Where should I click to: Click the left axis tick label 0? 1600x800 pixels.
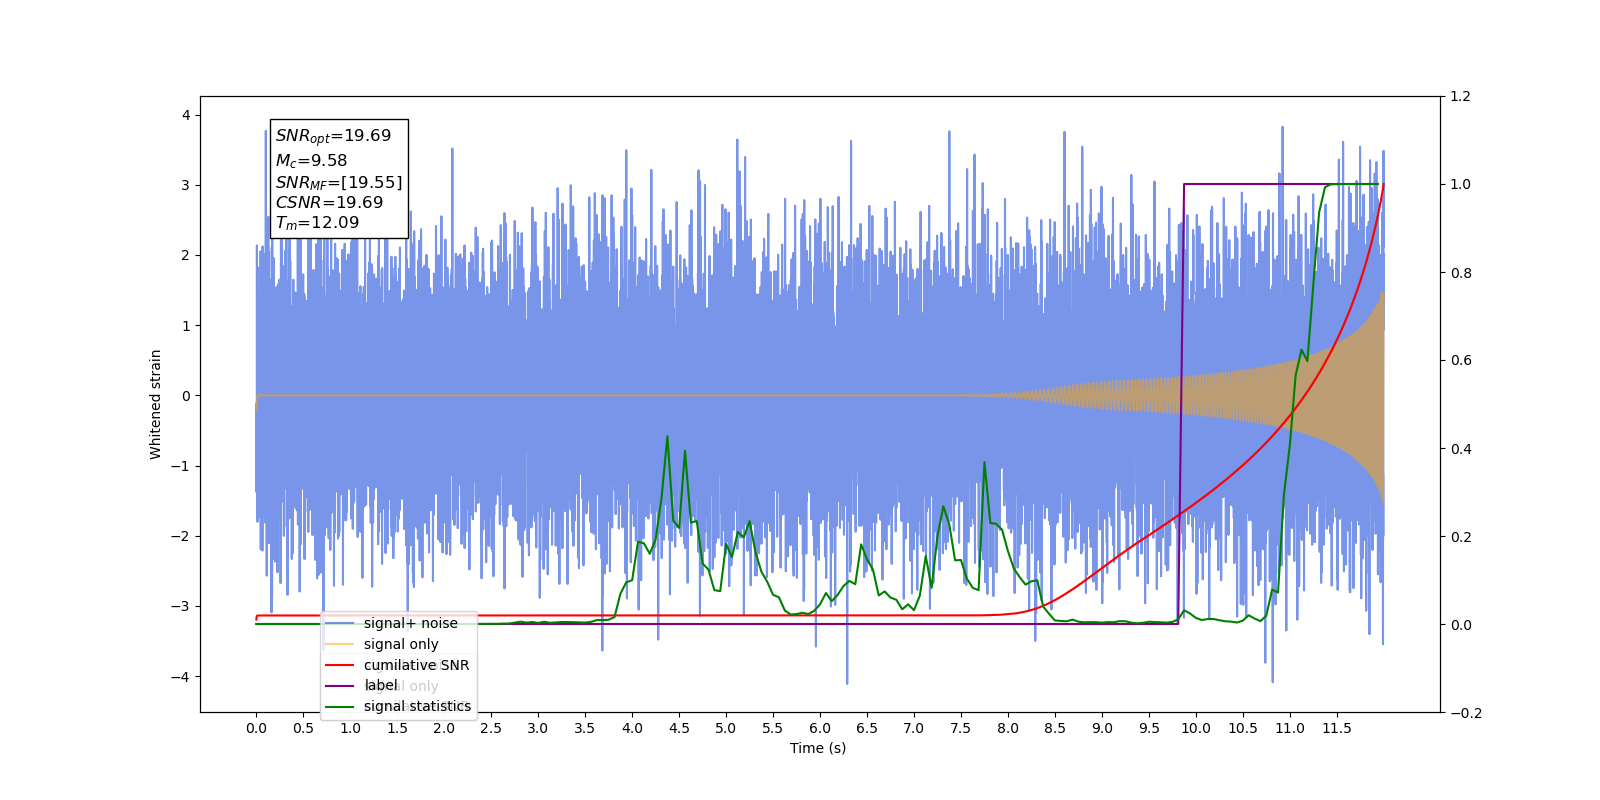186,396
